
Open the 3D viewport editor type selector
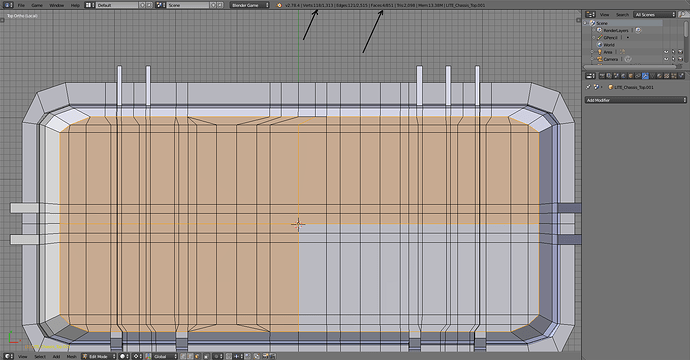[8, 356]
